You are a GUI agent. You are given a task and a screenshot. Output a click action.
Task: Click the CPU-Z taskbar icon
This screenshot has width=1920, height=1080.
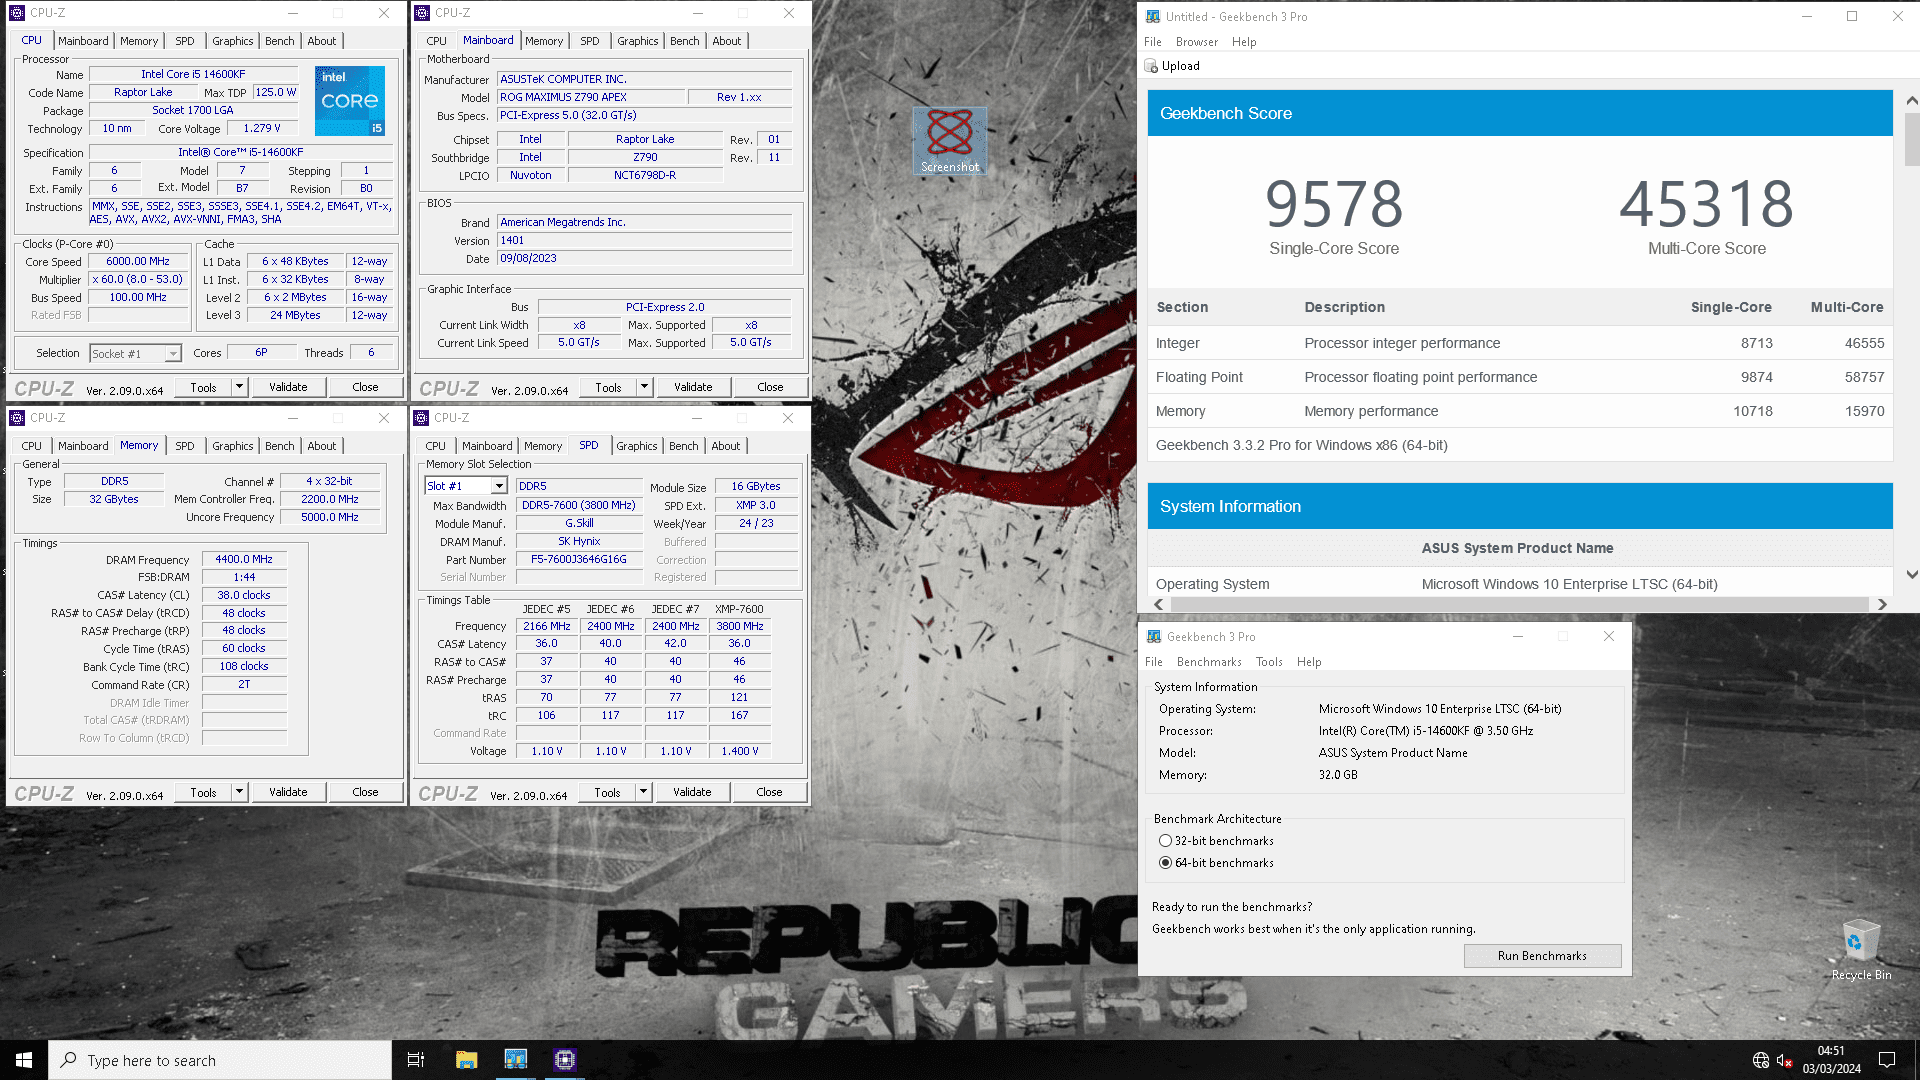point(565,1060)
